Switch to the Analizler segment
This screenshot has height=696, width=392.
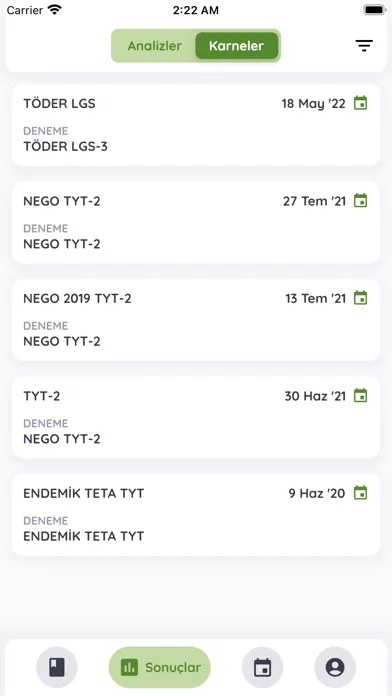click(154, 46)
